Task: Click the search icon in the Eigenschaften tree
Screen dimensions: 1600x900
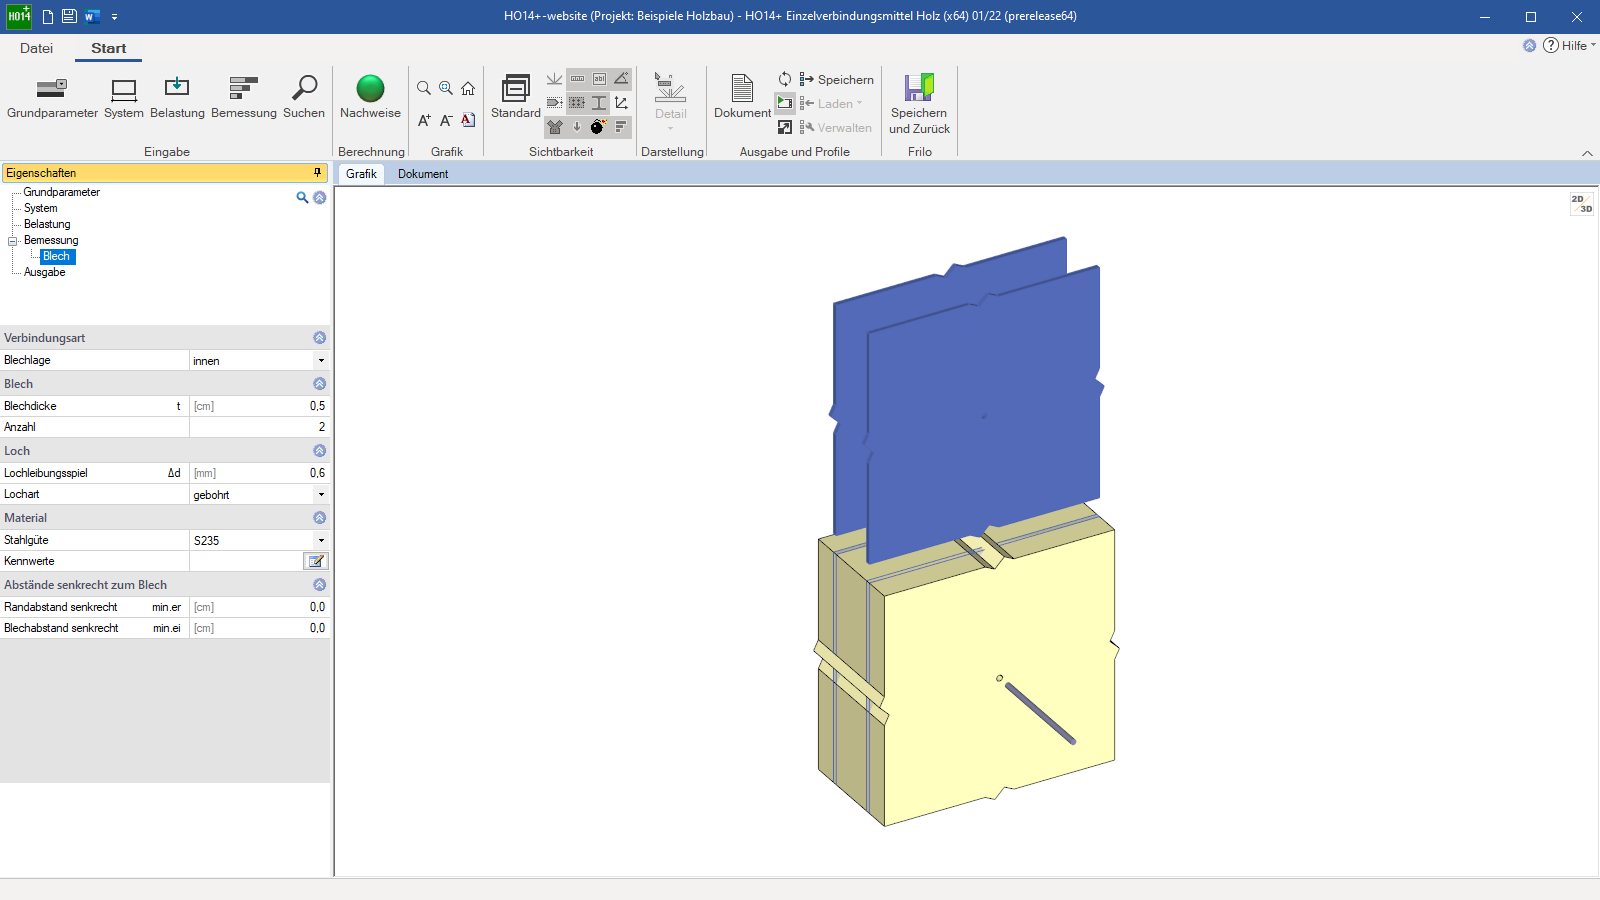Action: 302,198
